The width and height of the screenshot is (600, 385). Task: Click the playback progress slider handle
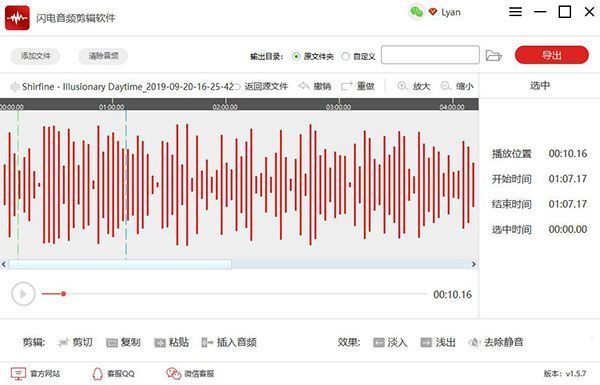tap(64, 294)
